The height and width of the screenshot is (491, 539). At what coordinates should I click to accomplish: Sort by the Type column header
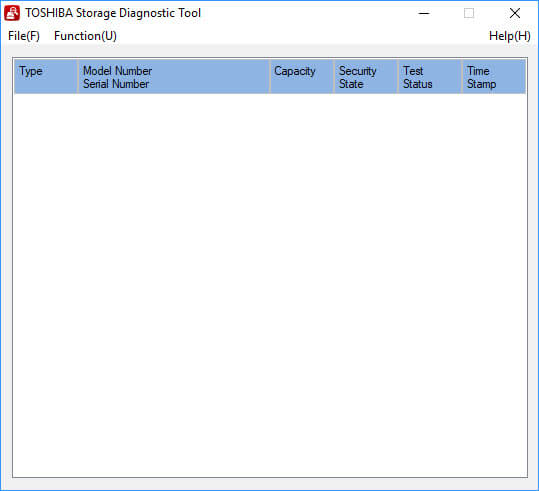click(x=46, y=76)
